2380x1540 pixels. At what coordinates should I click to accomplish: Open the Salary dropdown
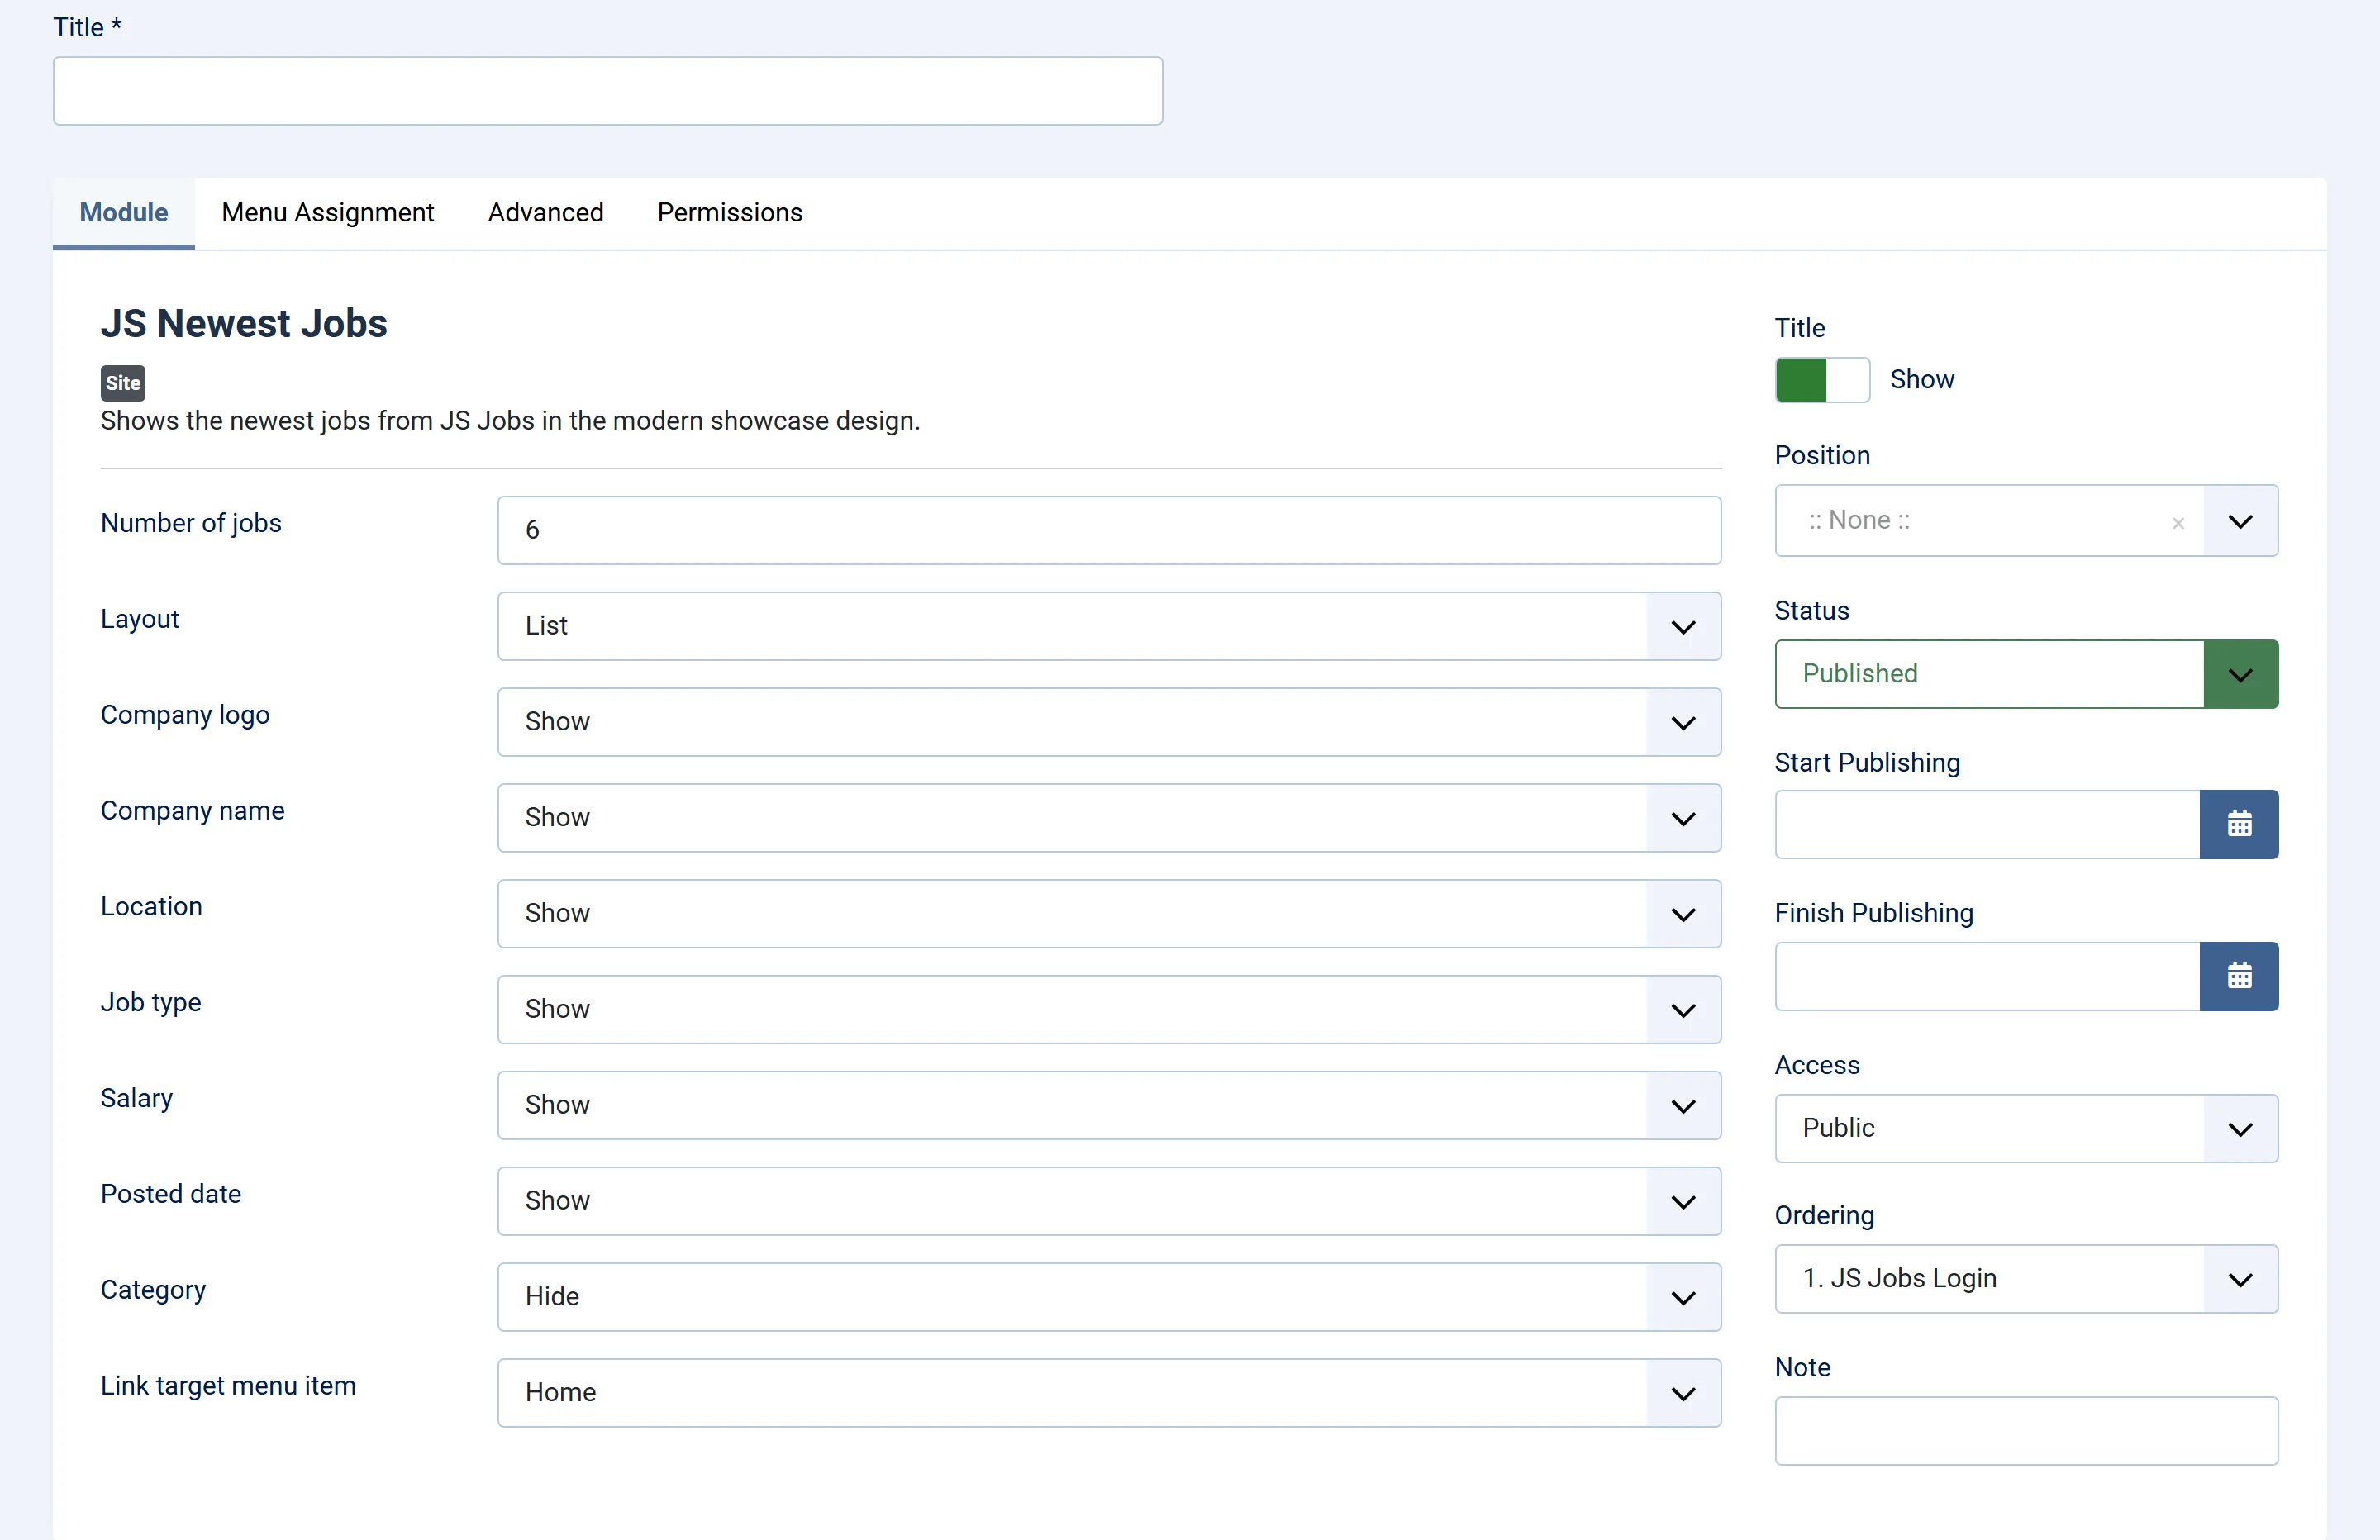click(1108, 1106)
